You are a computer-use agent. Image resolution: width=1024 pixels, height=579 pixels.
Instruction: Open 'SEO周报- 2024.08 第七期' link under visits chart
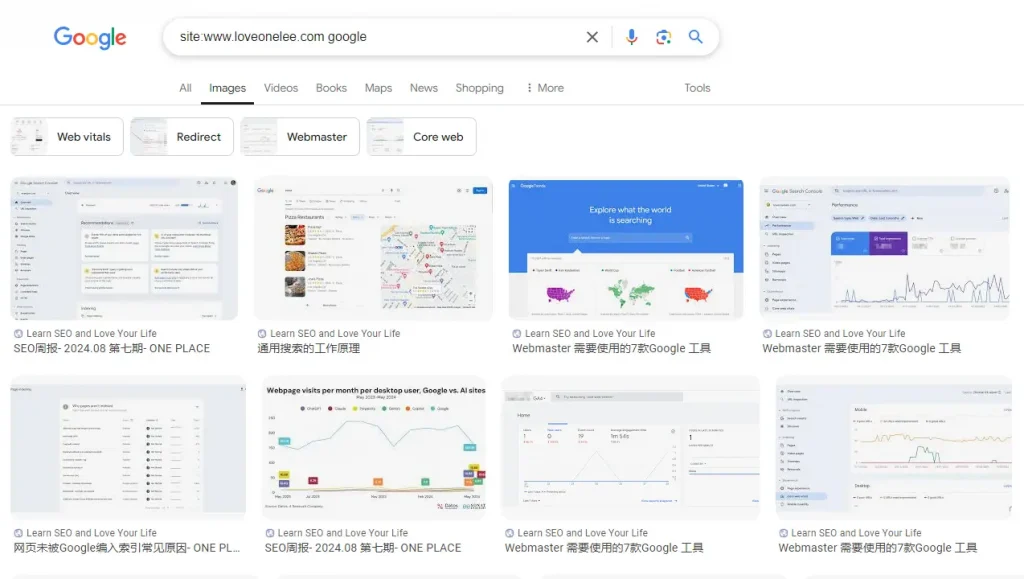[362, 548]
